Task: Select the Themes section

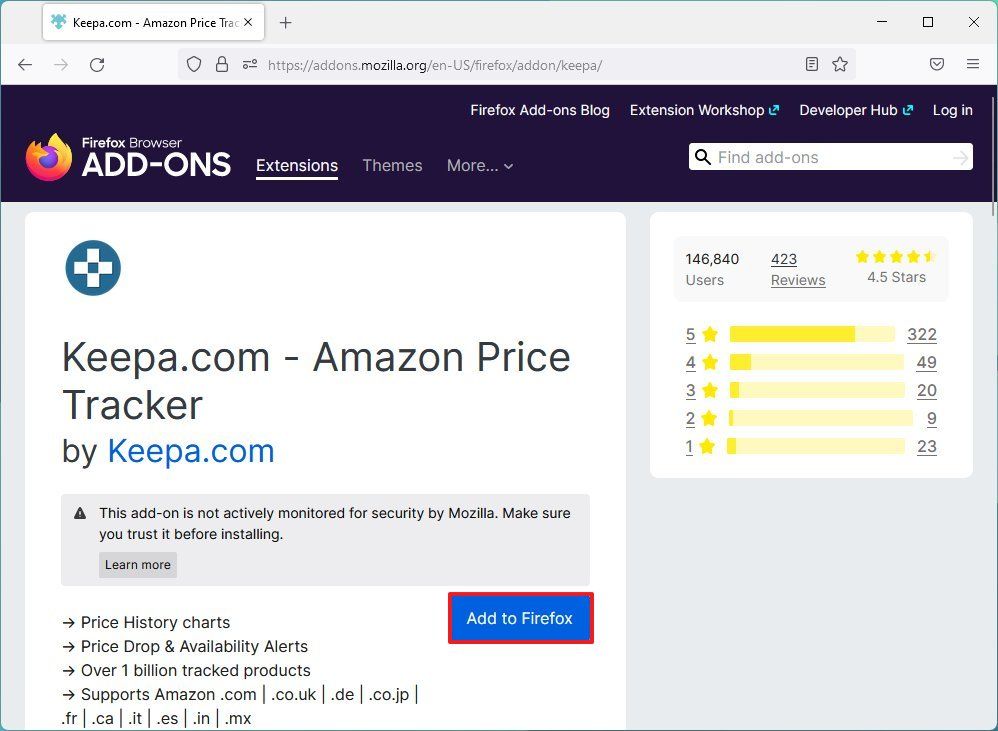Action: (392, 166)
